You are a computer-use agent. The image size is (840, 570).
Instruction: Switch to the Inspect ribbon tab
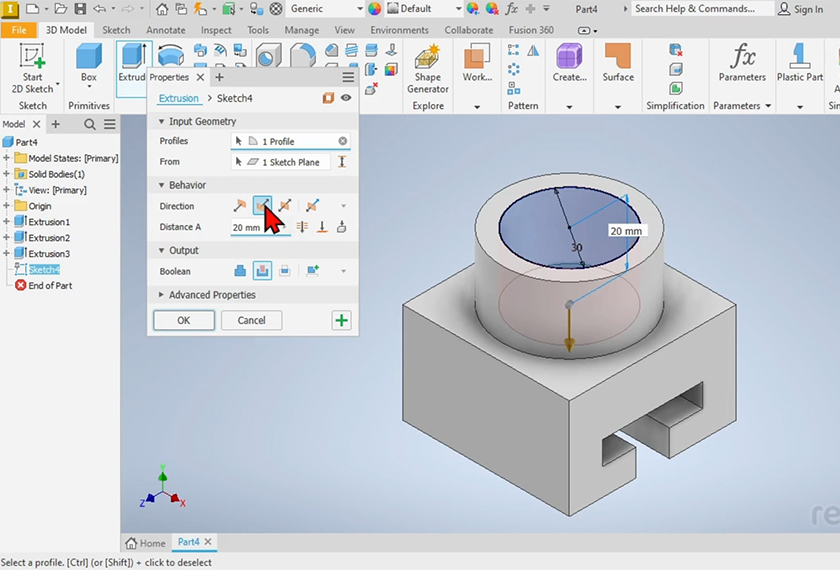[216, 30]
